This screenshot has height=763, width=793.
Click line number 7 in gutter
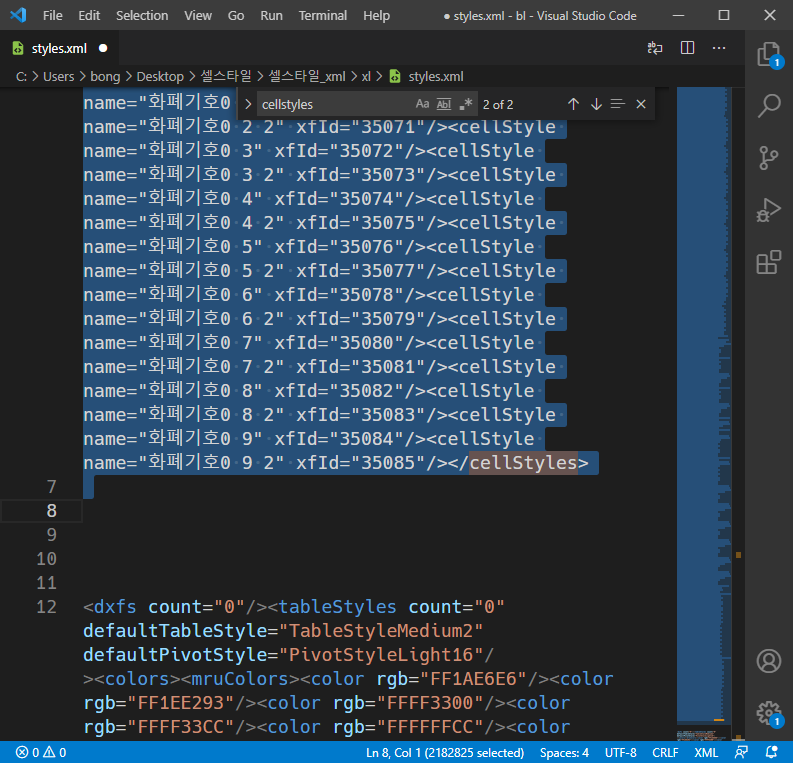pyautogui.click(x=52, y=486)
